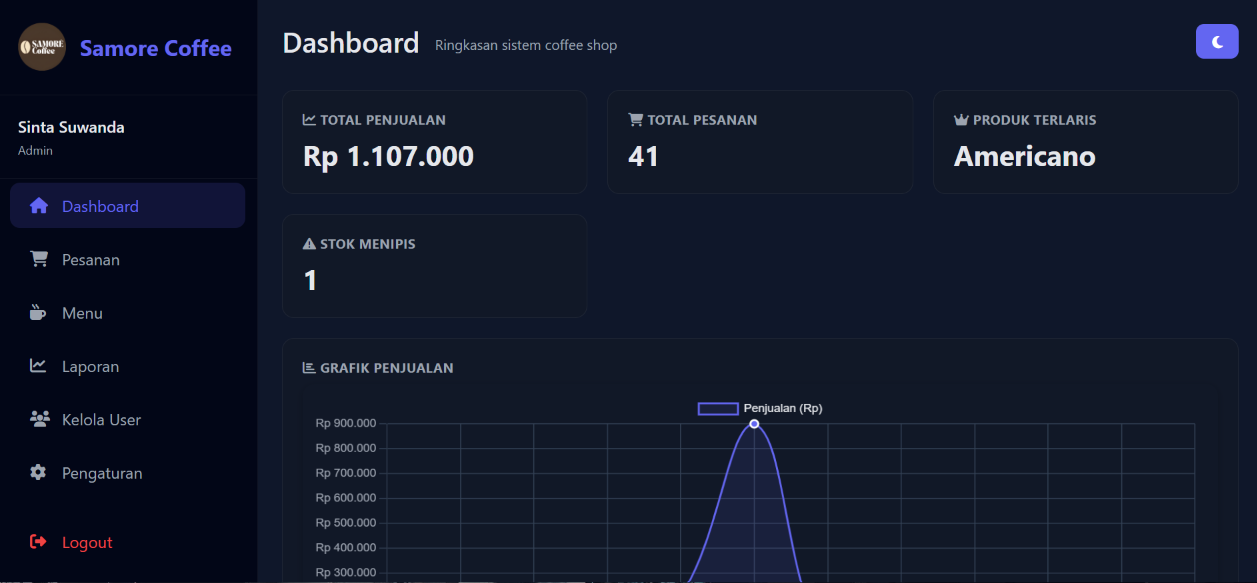Viewport: 1257px width, 583px height.
Task: Click the coffee cup icon in the sidebar
Action: click(x=38, y=312)
